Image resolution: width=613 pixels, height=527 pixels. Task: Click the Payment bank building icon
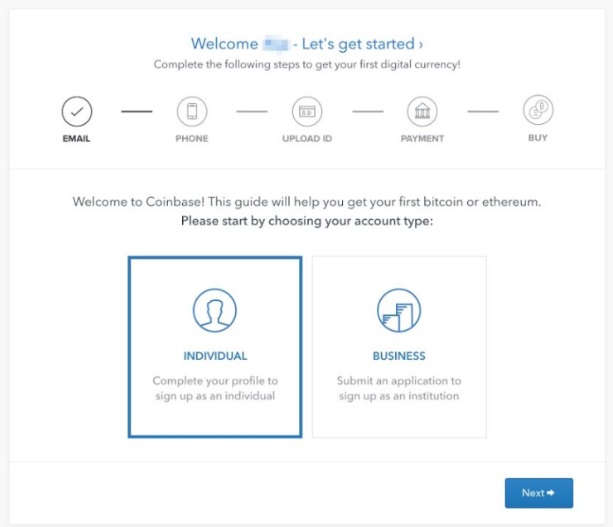(422, 111)
